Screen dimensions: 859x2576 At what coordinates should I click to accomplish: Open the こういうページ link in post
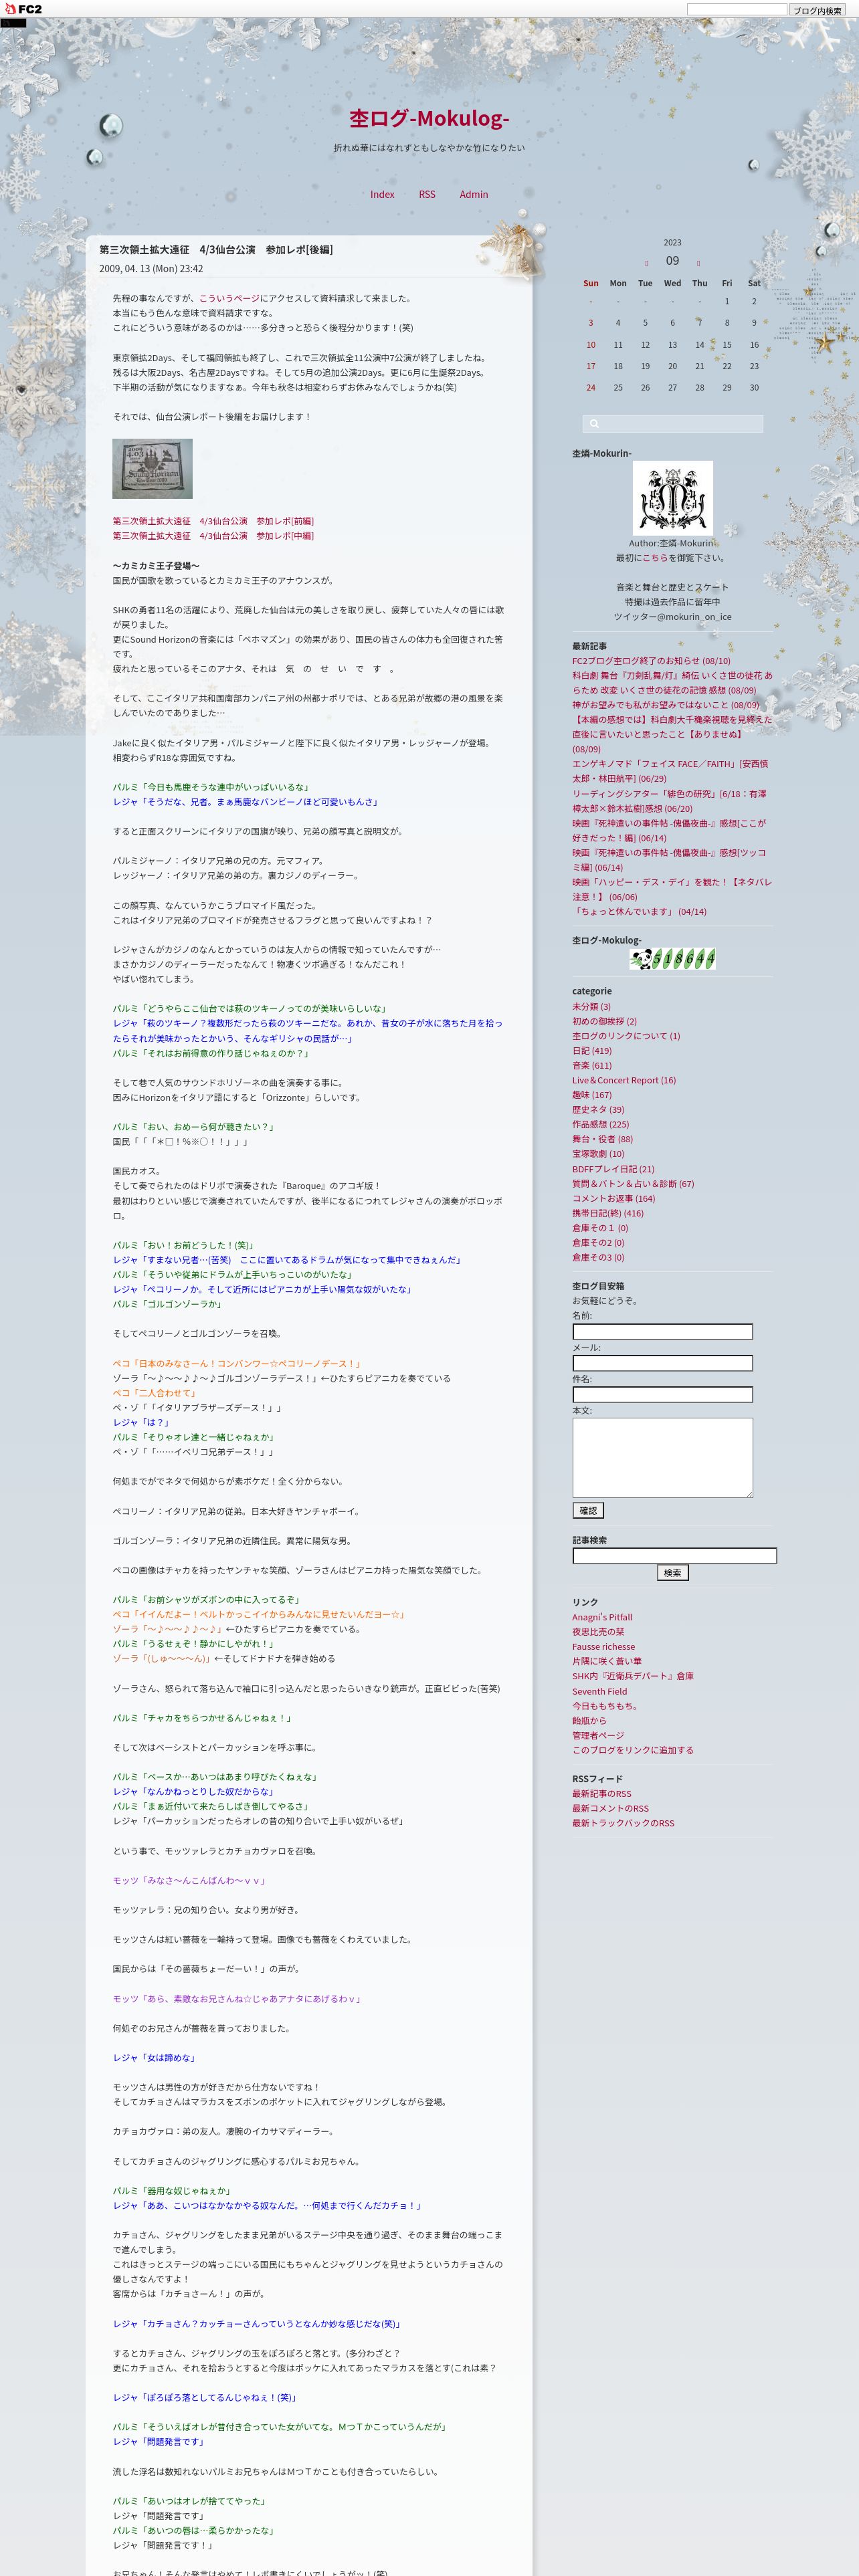click(x=229, y=298)
